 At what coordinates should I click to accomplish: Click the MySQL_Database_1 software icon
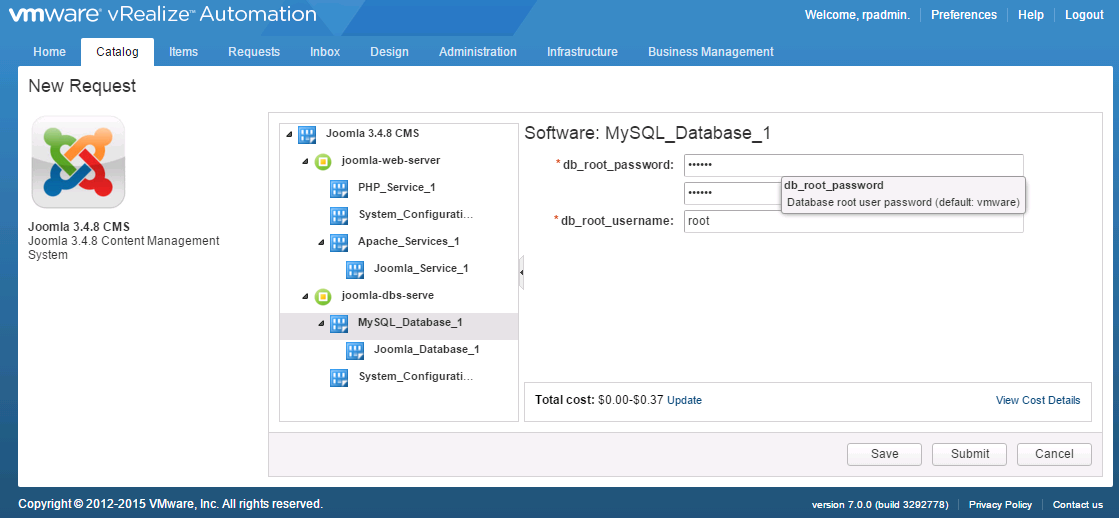339,323
